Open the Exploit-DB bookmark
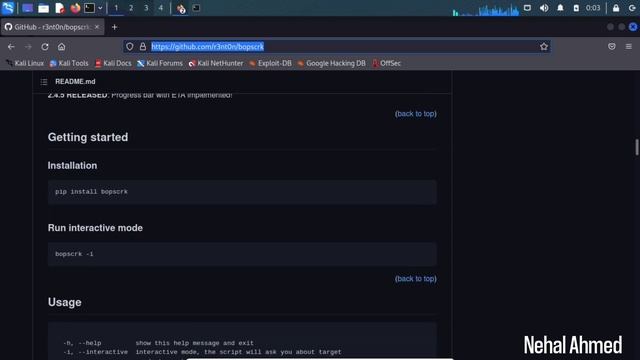Image resolution: width=640 pixels, height=360 pixels. pos(270,63)
